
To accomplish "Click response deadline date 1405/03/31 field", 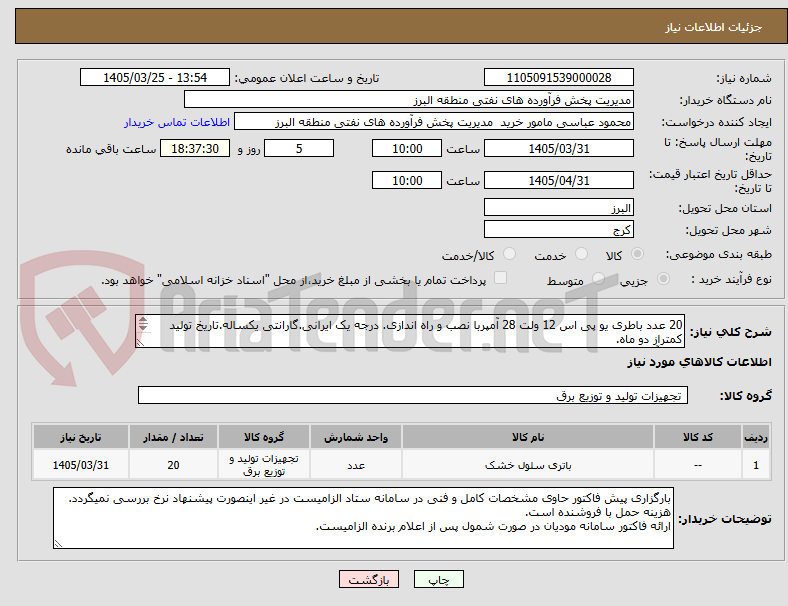I will tap(559, 148).
